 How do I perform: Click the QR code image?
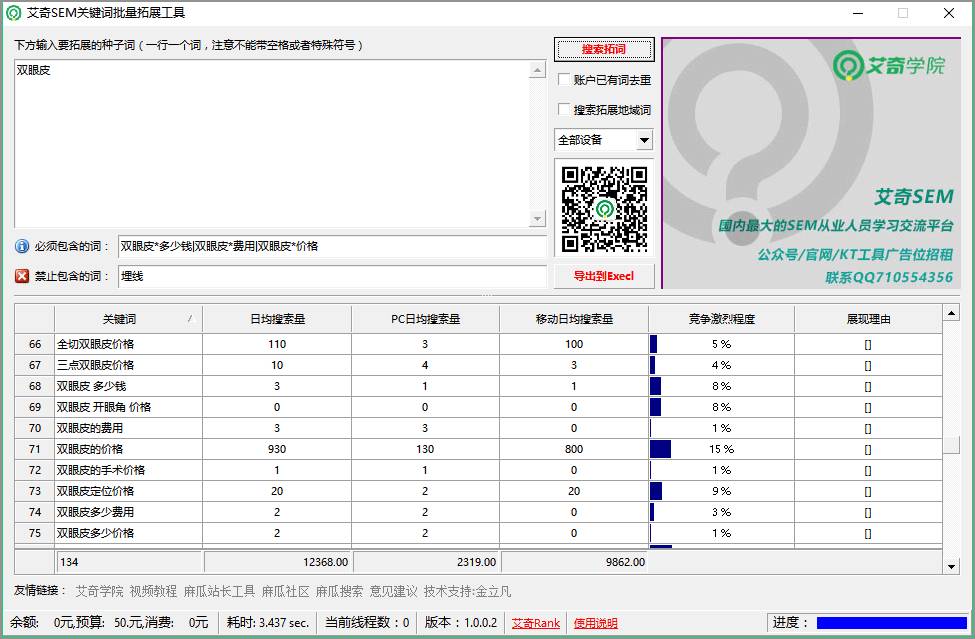click(x=604, y=209)
